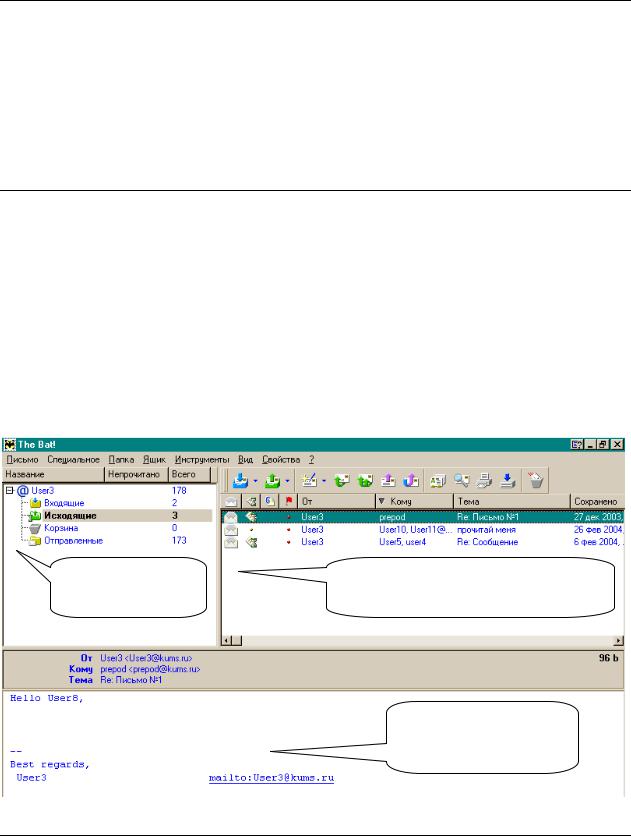Image resolution: width=631 pixels, height=836 pixels.
Task: Toggle the sort arrow on the Кому column
Action: (x=382, y=501)
